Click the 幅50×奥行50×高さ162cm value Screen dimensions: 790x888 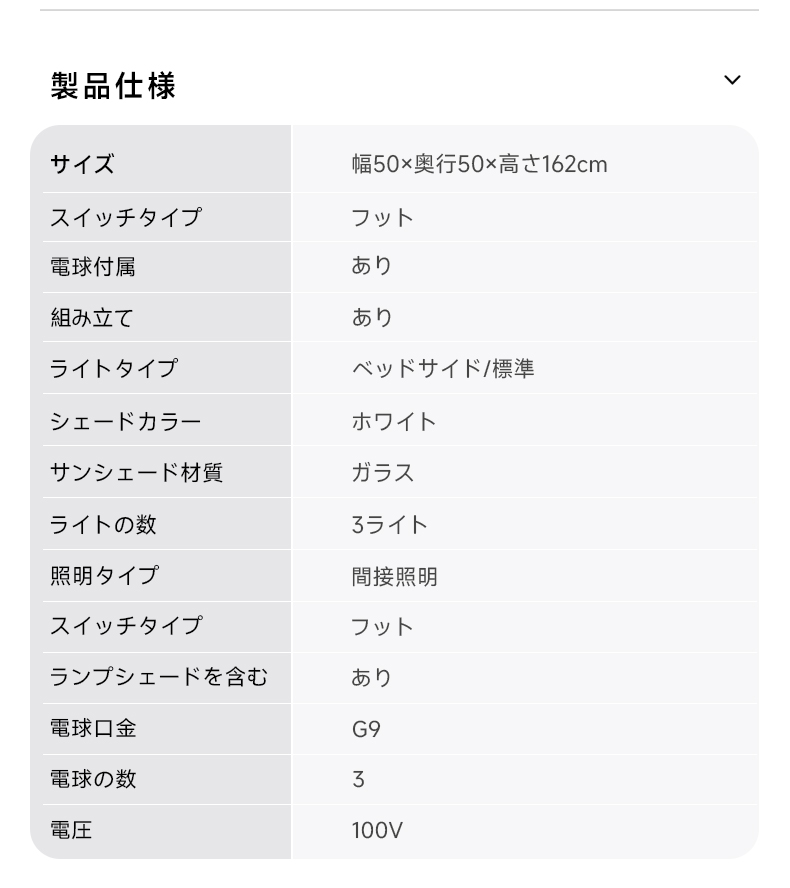click(x=479, y=164)
